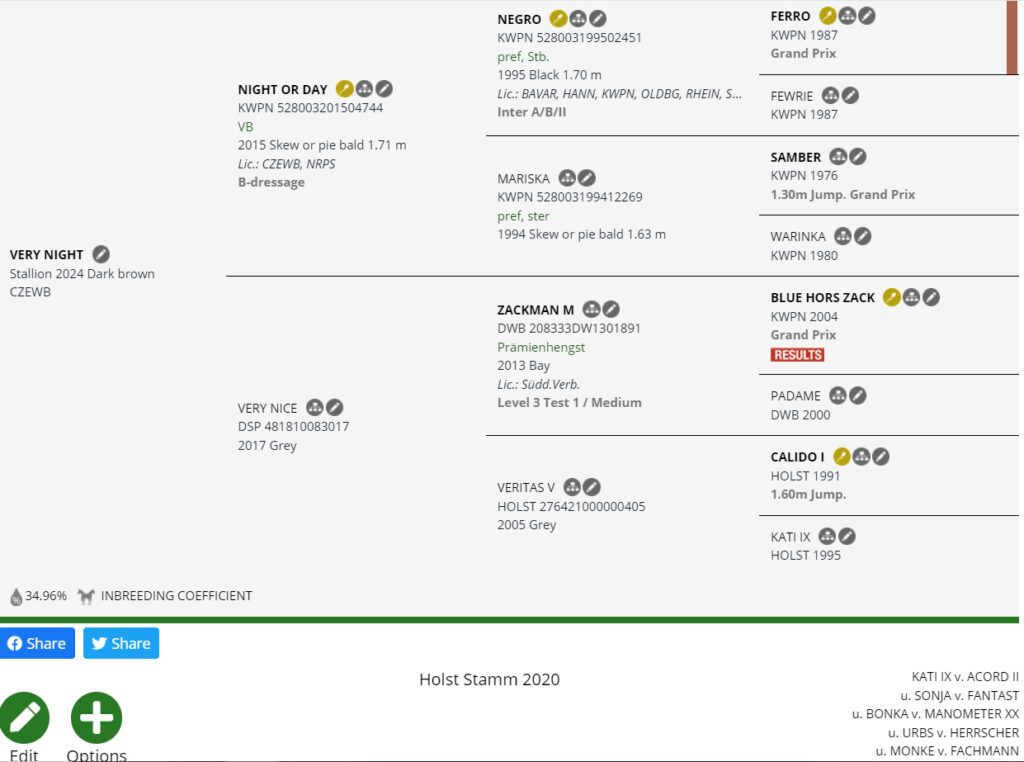
Task: Click edit pencil icon next to FERRO
Action: [867, 16]
